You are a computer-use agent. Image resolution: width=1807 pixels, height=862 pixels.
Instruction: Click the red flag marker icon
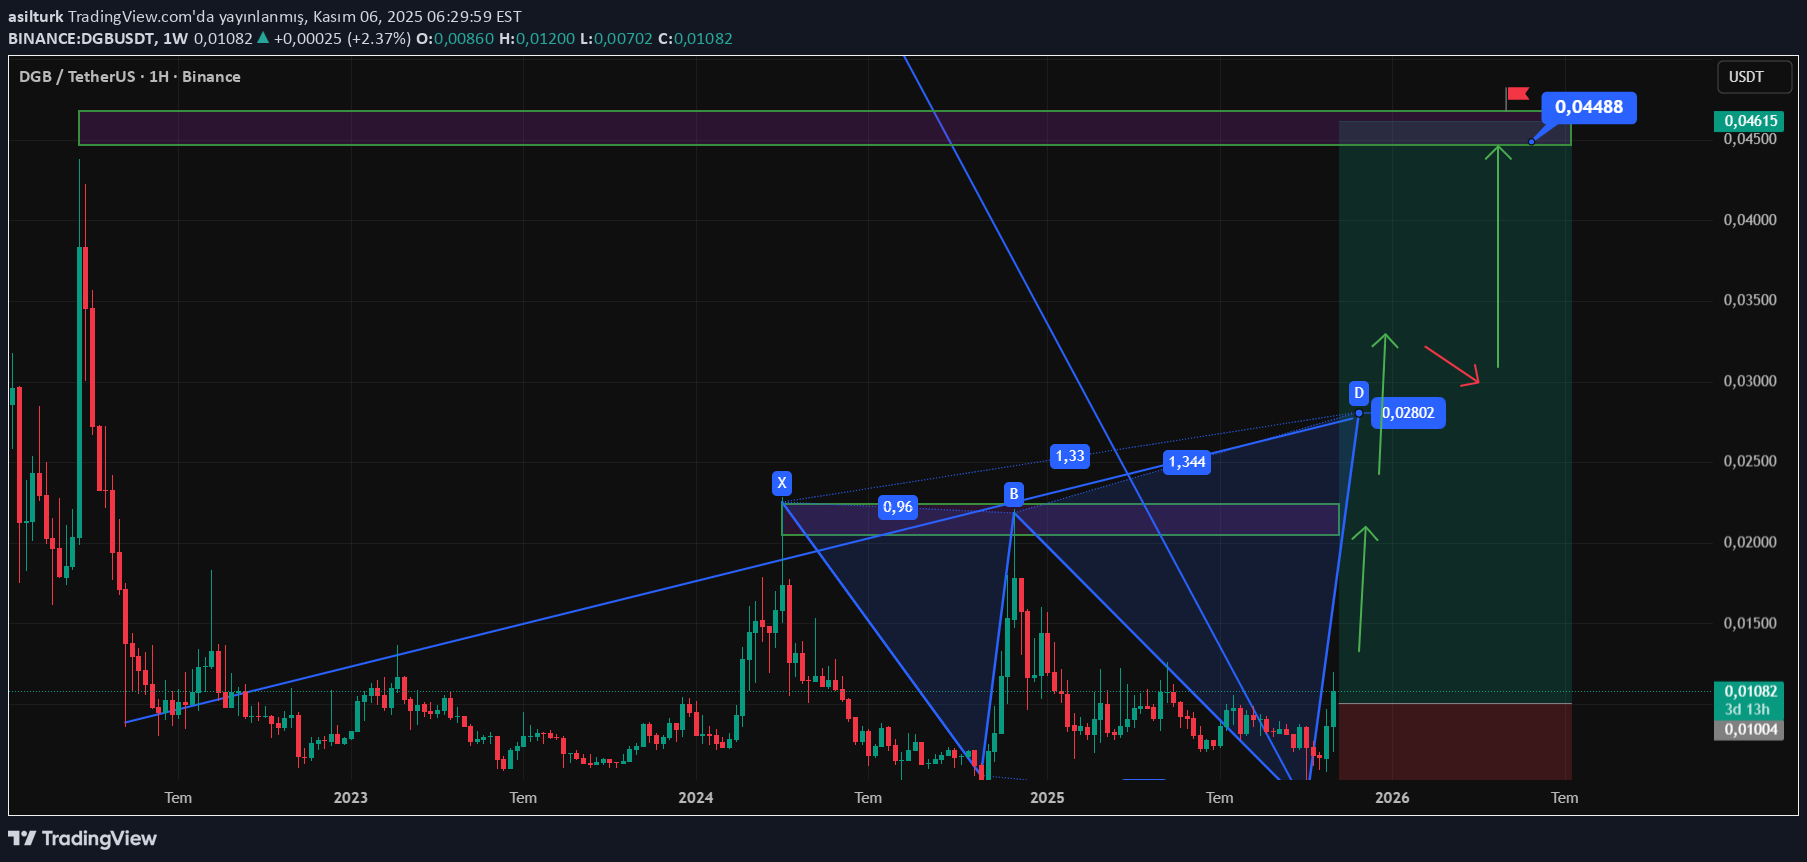click(1517, 94)
